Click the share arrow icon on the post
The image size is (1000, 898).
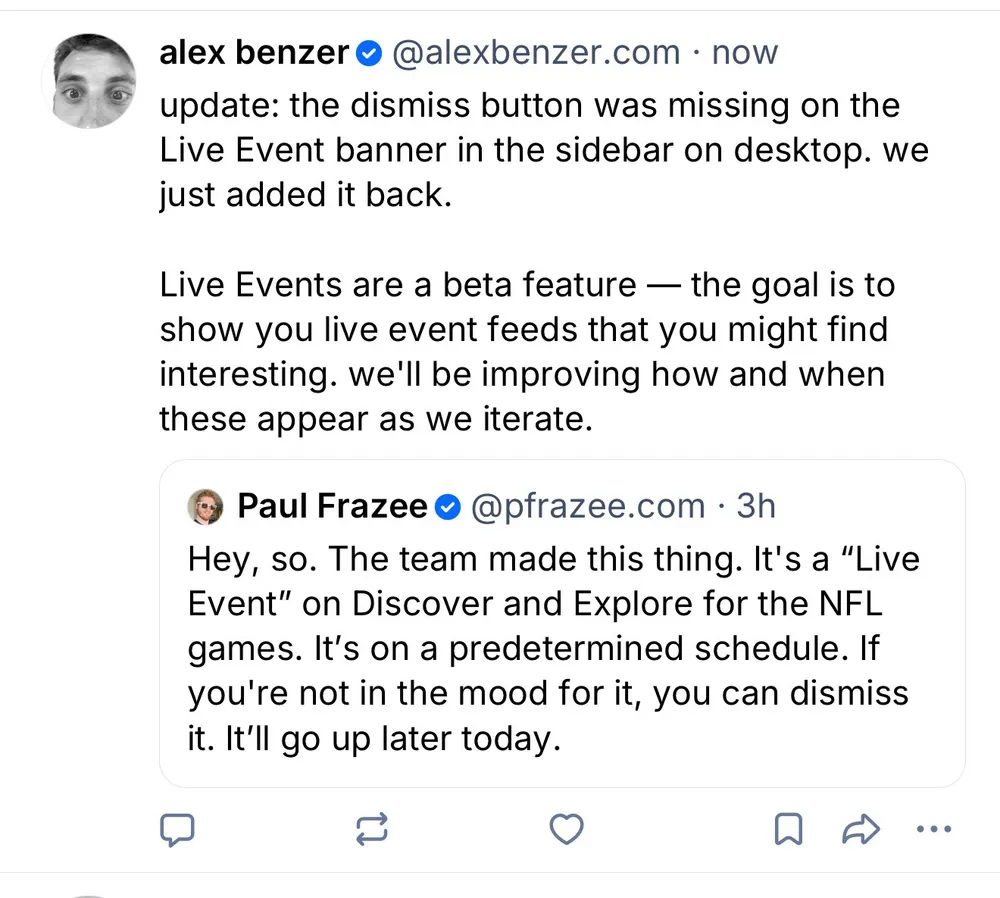861,828
